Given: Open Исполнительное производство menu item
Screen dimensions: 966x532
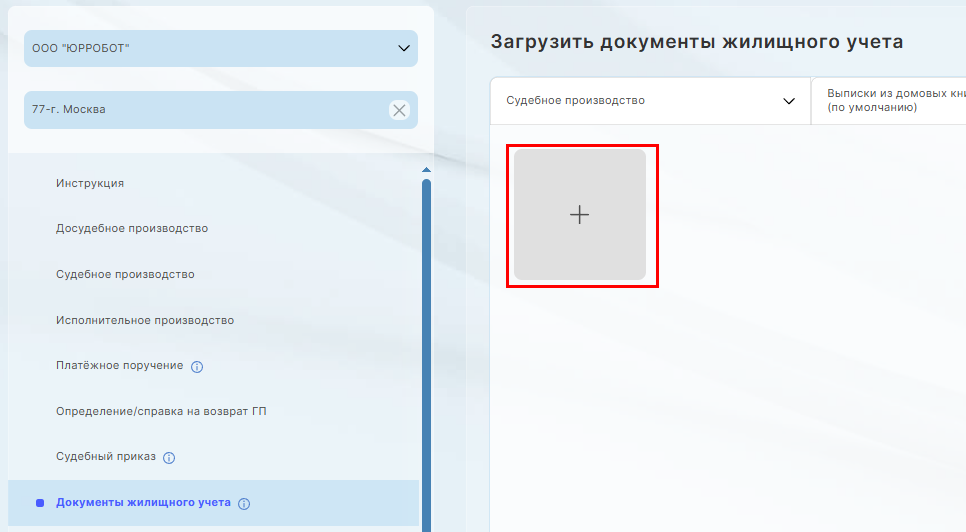Looking at the screenshot, I should 145,320.
